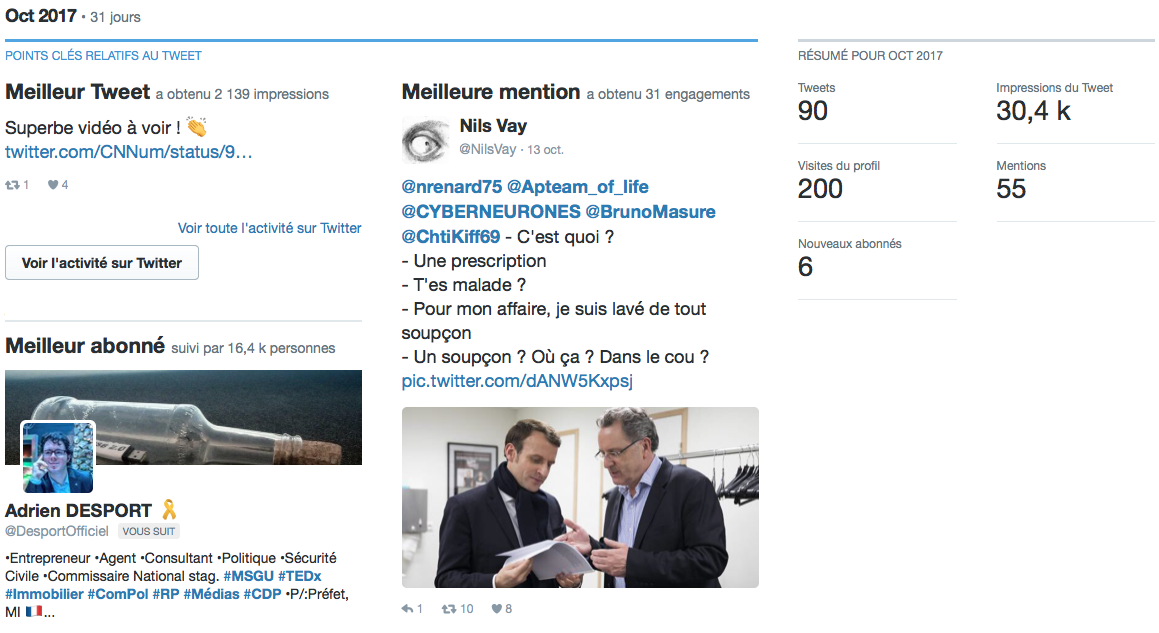The width and height of the screenshot is (1159, 633).
Task: Open the @CYBERNEURONES mention link
Action: click(491, 212)
